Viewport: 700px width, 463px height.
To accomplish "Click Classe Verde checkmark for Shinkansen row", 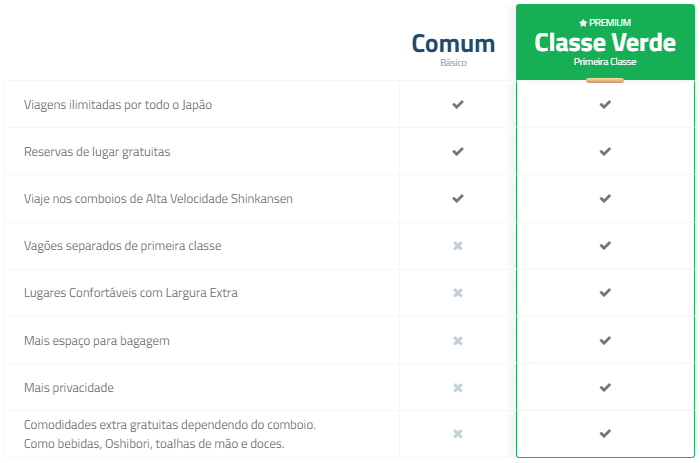I will click(604, 198).
